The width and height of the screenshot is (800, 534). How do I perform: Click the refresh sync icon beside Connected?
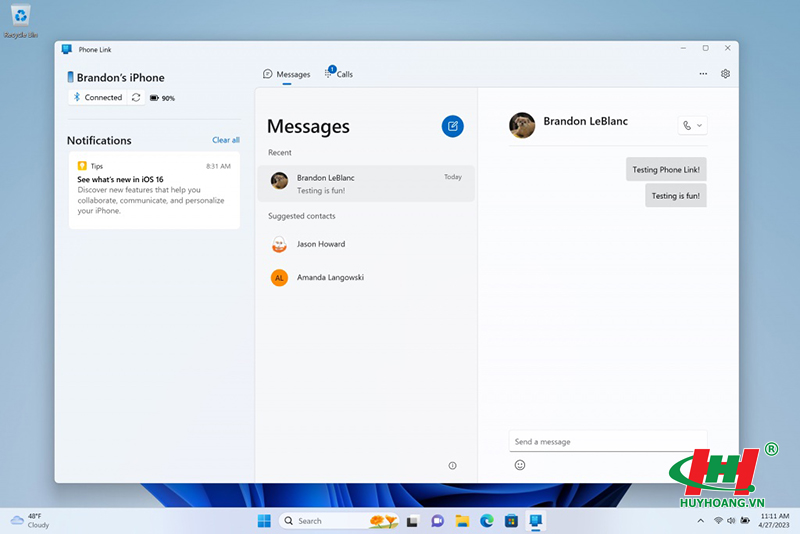tap(136, 97)
